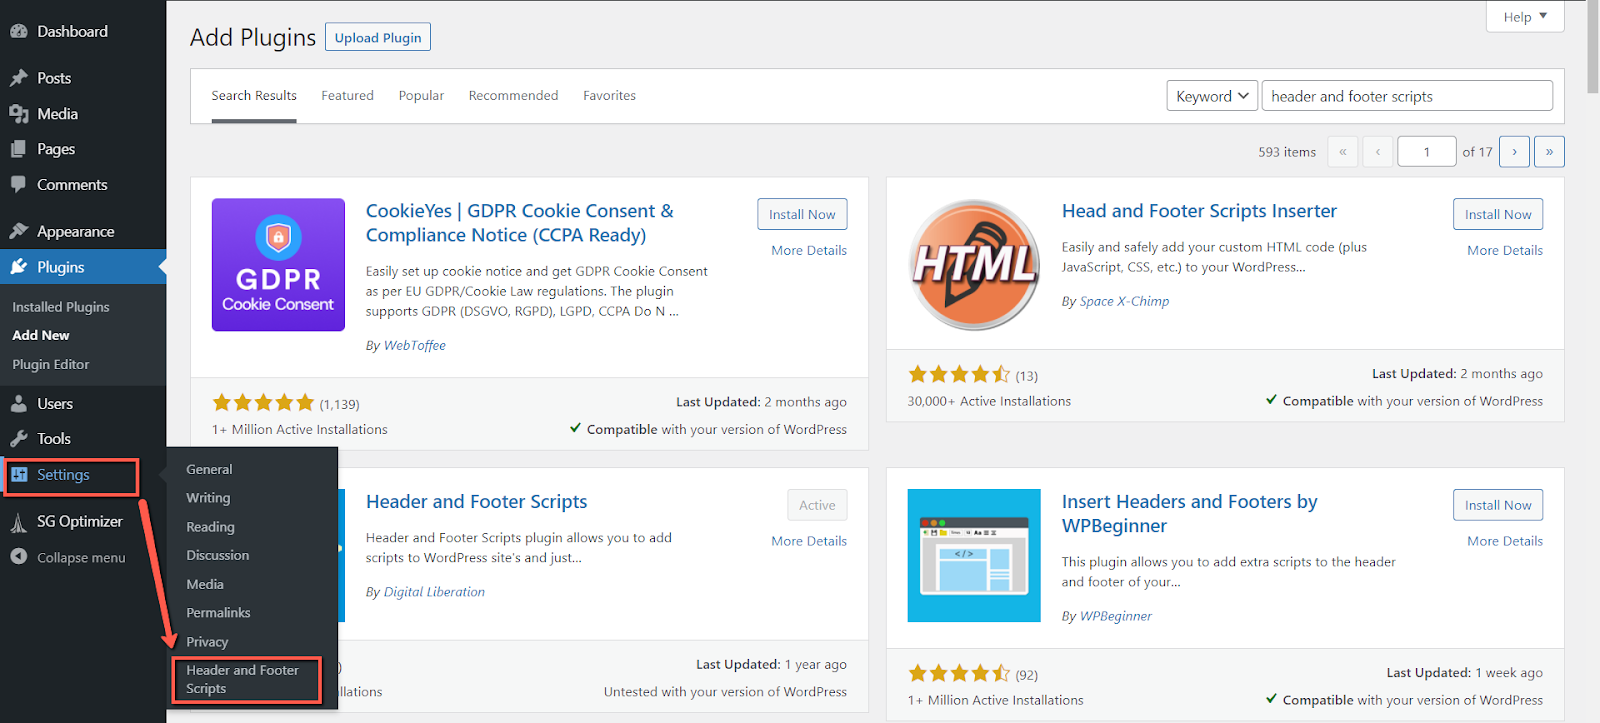Click the Collapse menu arrow icon

coord(18,557)
